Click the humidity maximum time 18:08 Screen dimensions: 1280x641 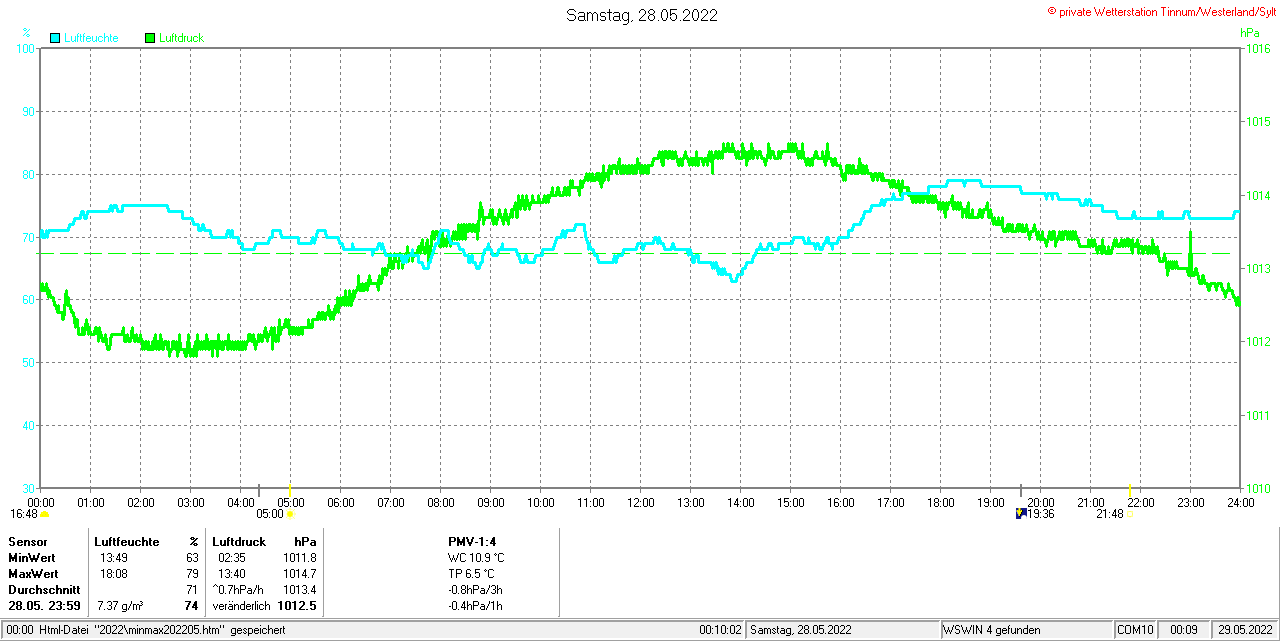114,574
